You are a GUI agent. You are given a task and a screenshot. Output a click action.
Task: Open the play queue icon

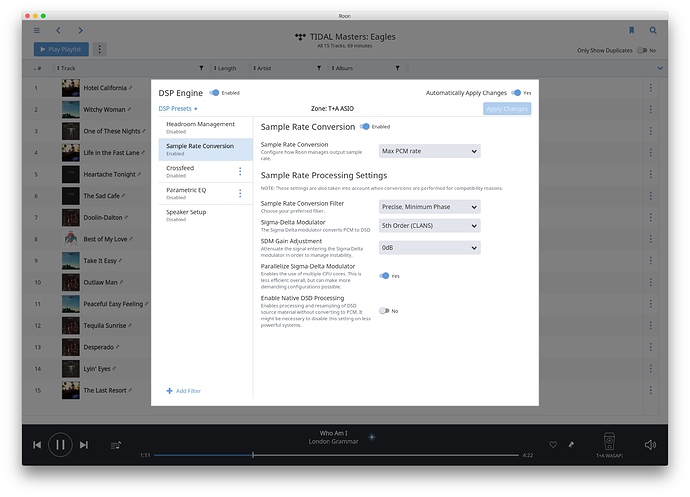pos(116,445)
